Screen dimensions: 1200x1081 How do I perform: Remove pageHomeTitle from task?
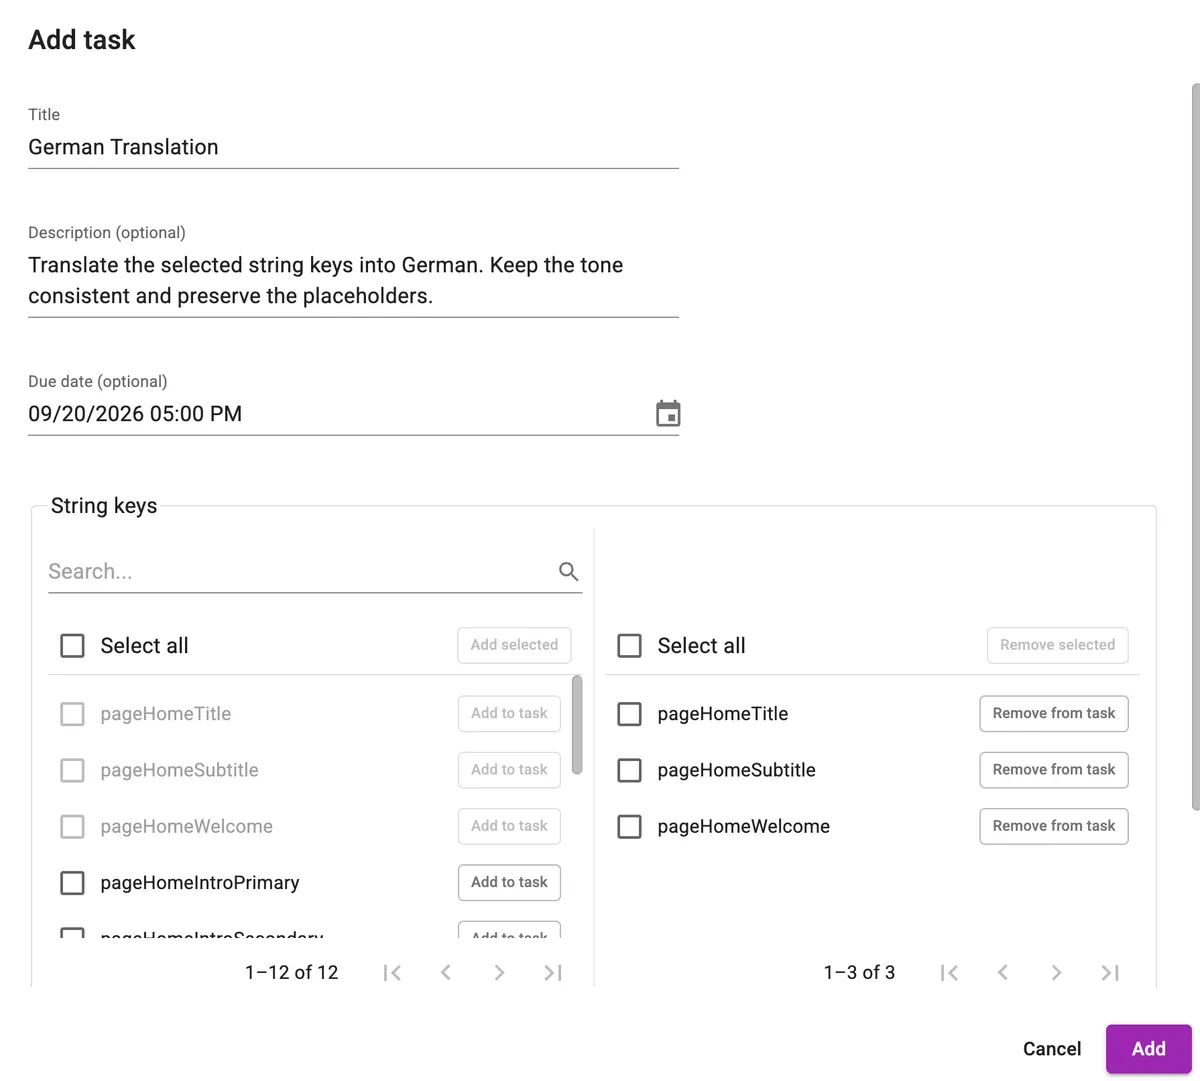tap(1054, 713)
